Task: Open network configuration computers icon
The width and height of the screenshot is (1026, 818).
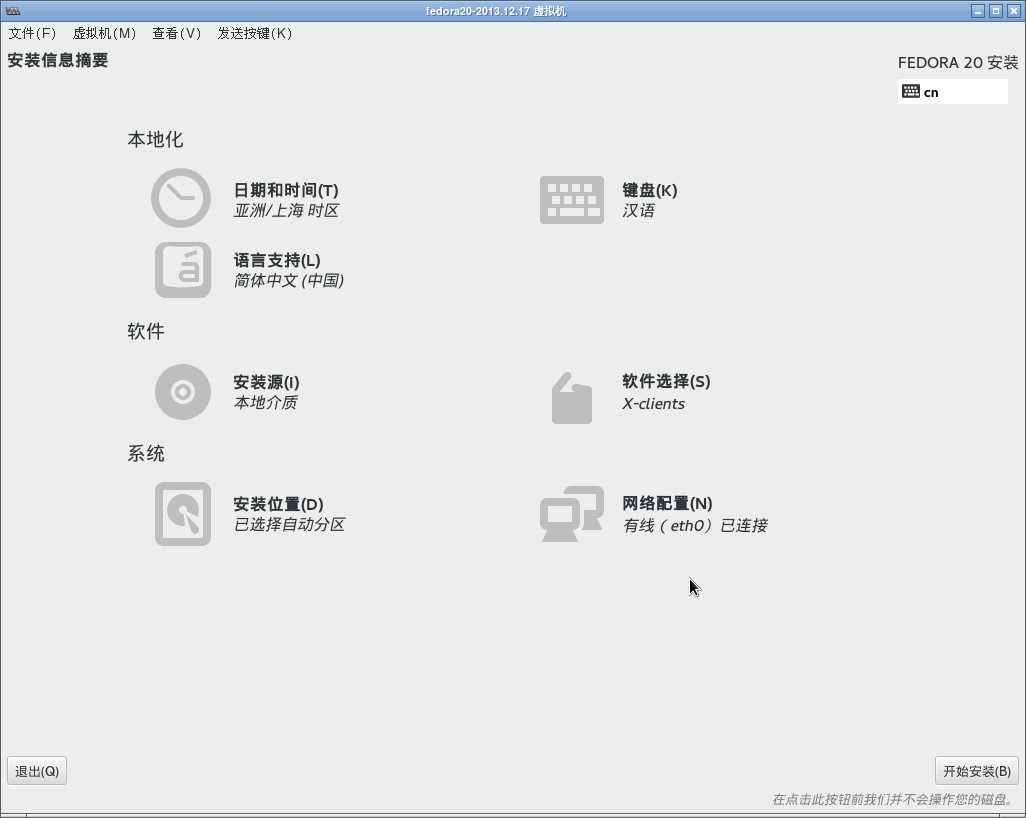Action: click(x=572, y=514)
